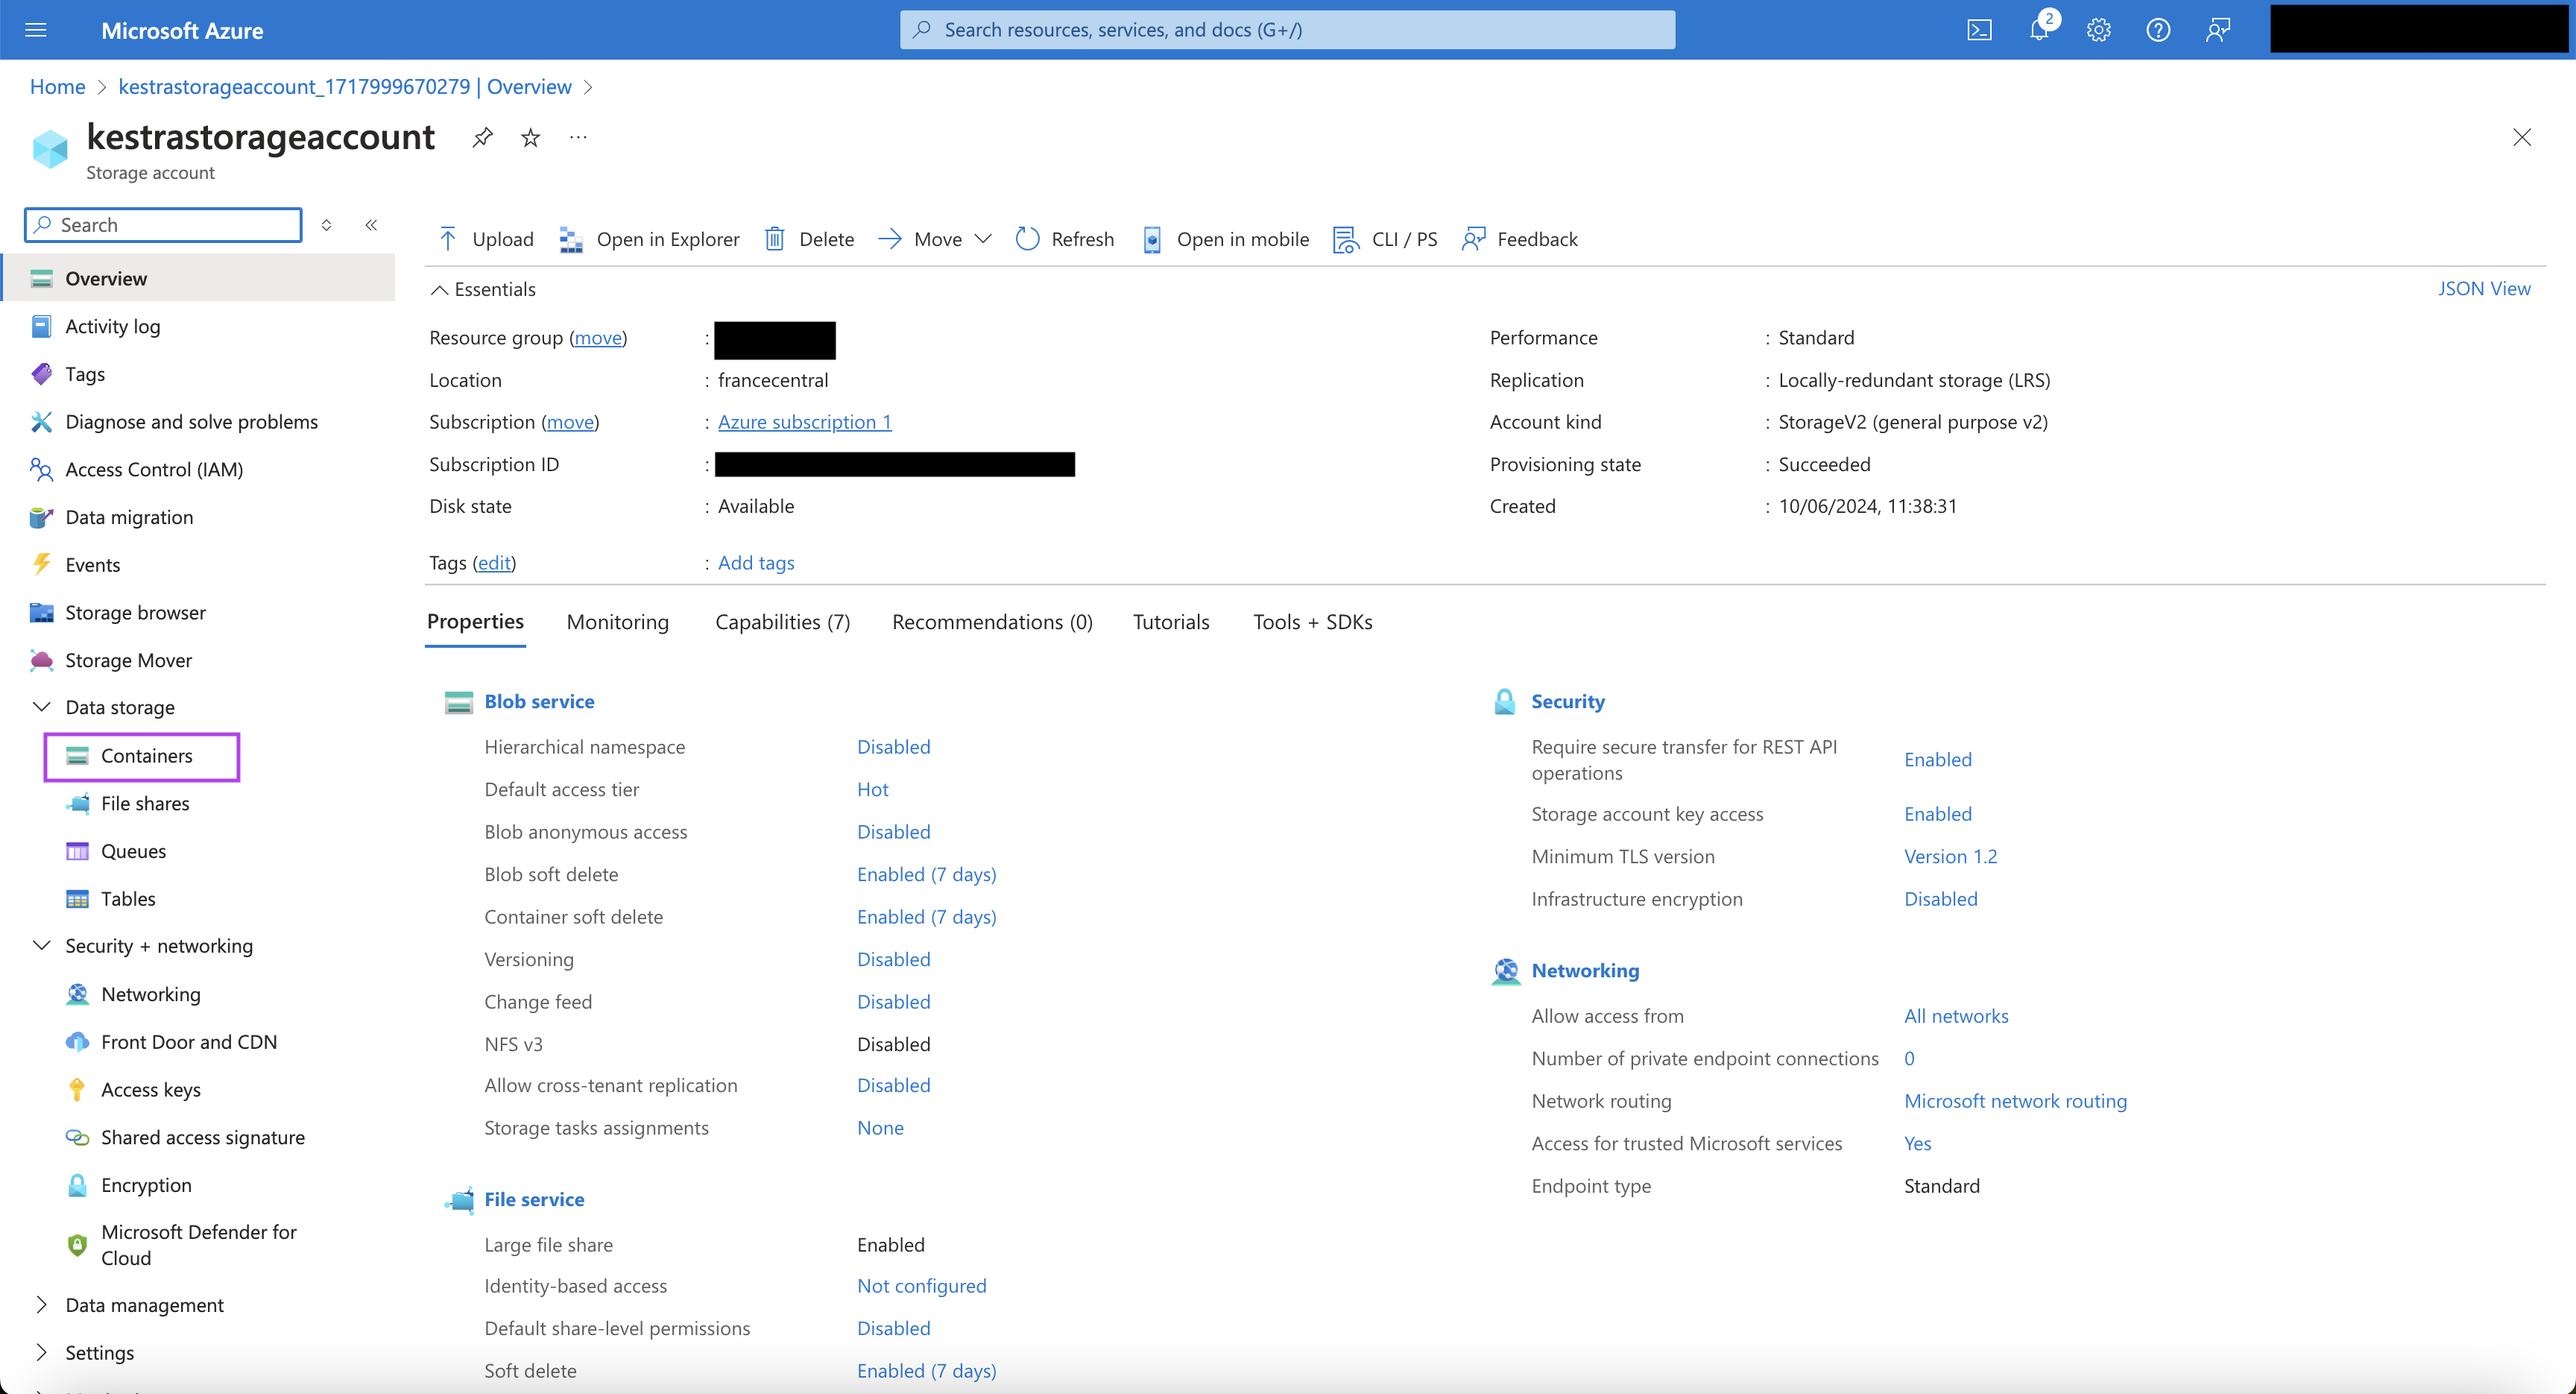Open Storage Browser from sidebar
This screenshot has width=2576, height=1394.
pyautogui.click(x=134, y=610)
